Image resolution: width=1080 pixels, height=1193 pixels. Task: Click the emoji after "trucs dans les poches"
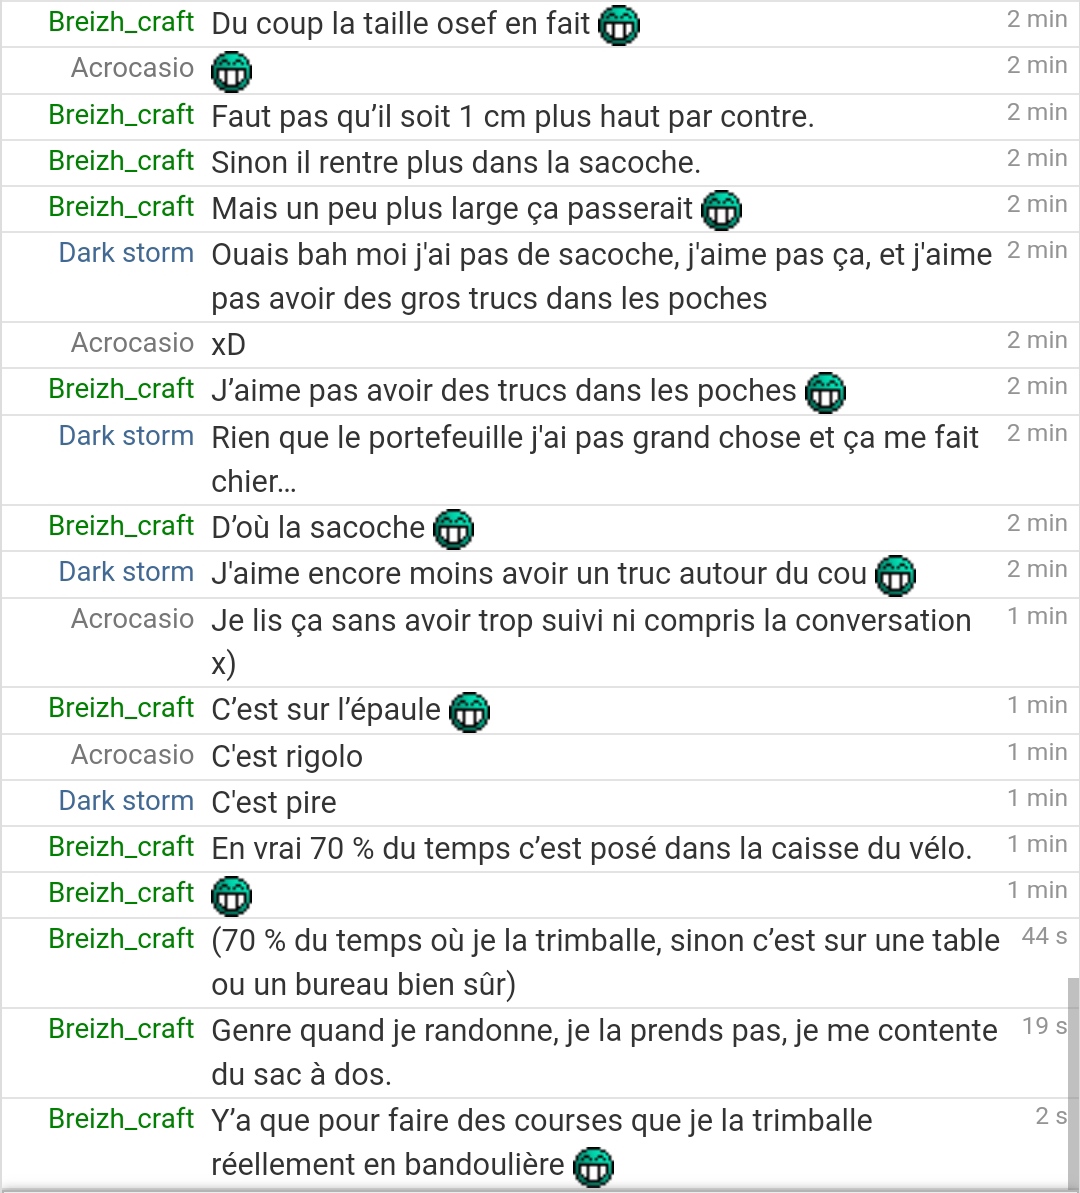click(x=825, y=393)
